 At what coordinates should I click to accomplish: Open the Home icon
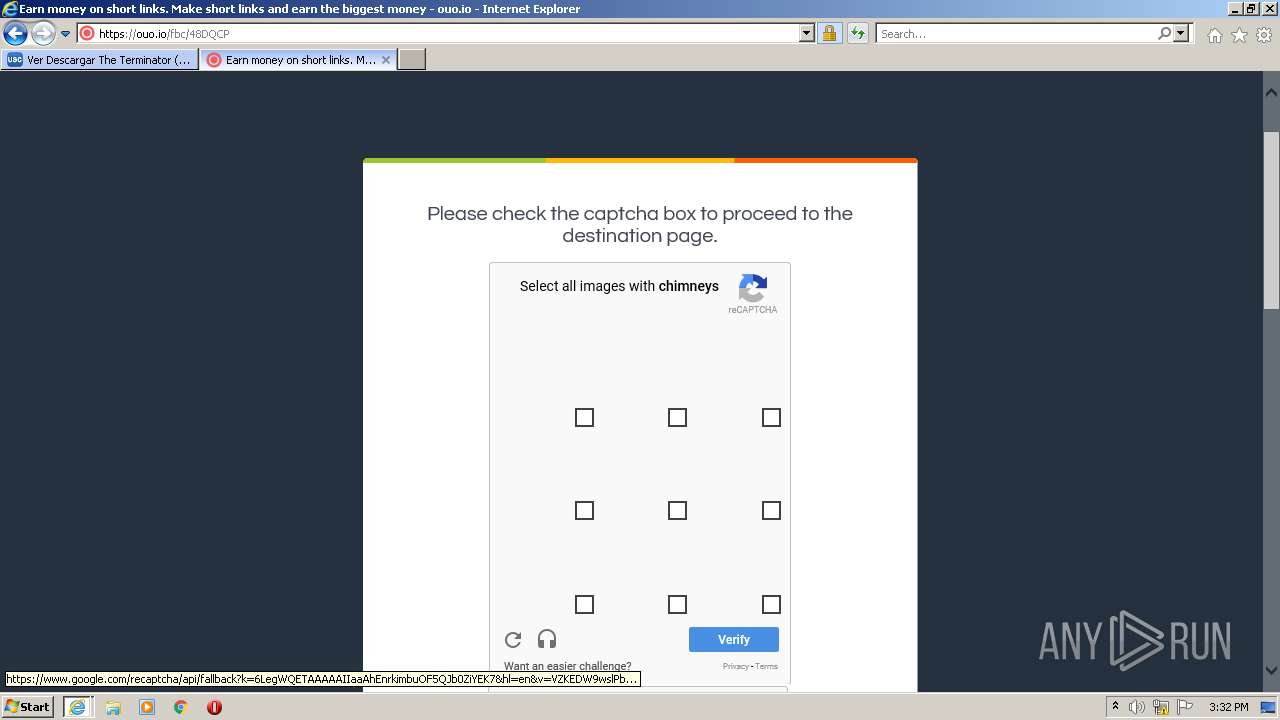[1214, 35]
